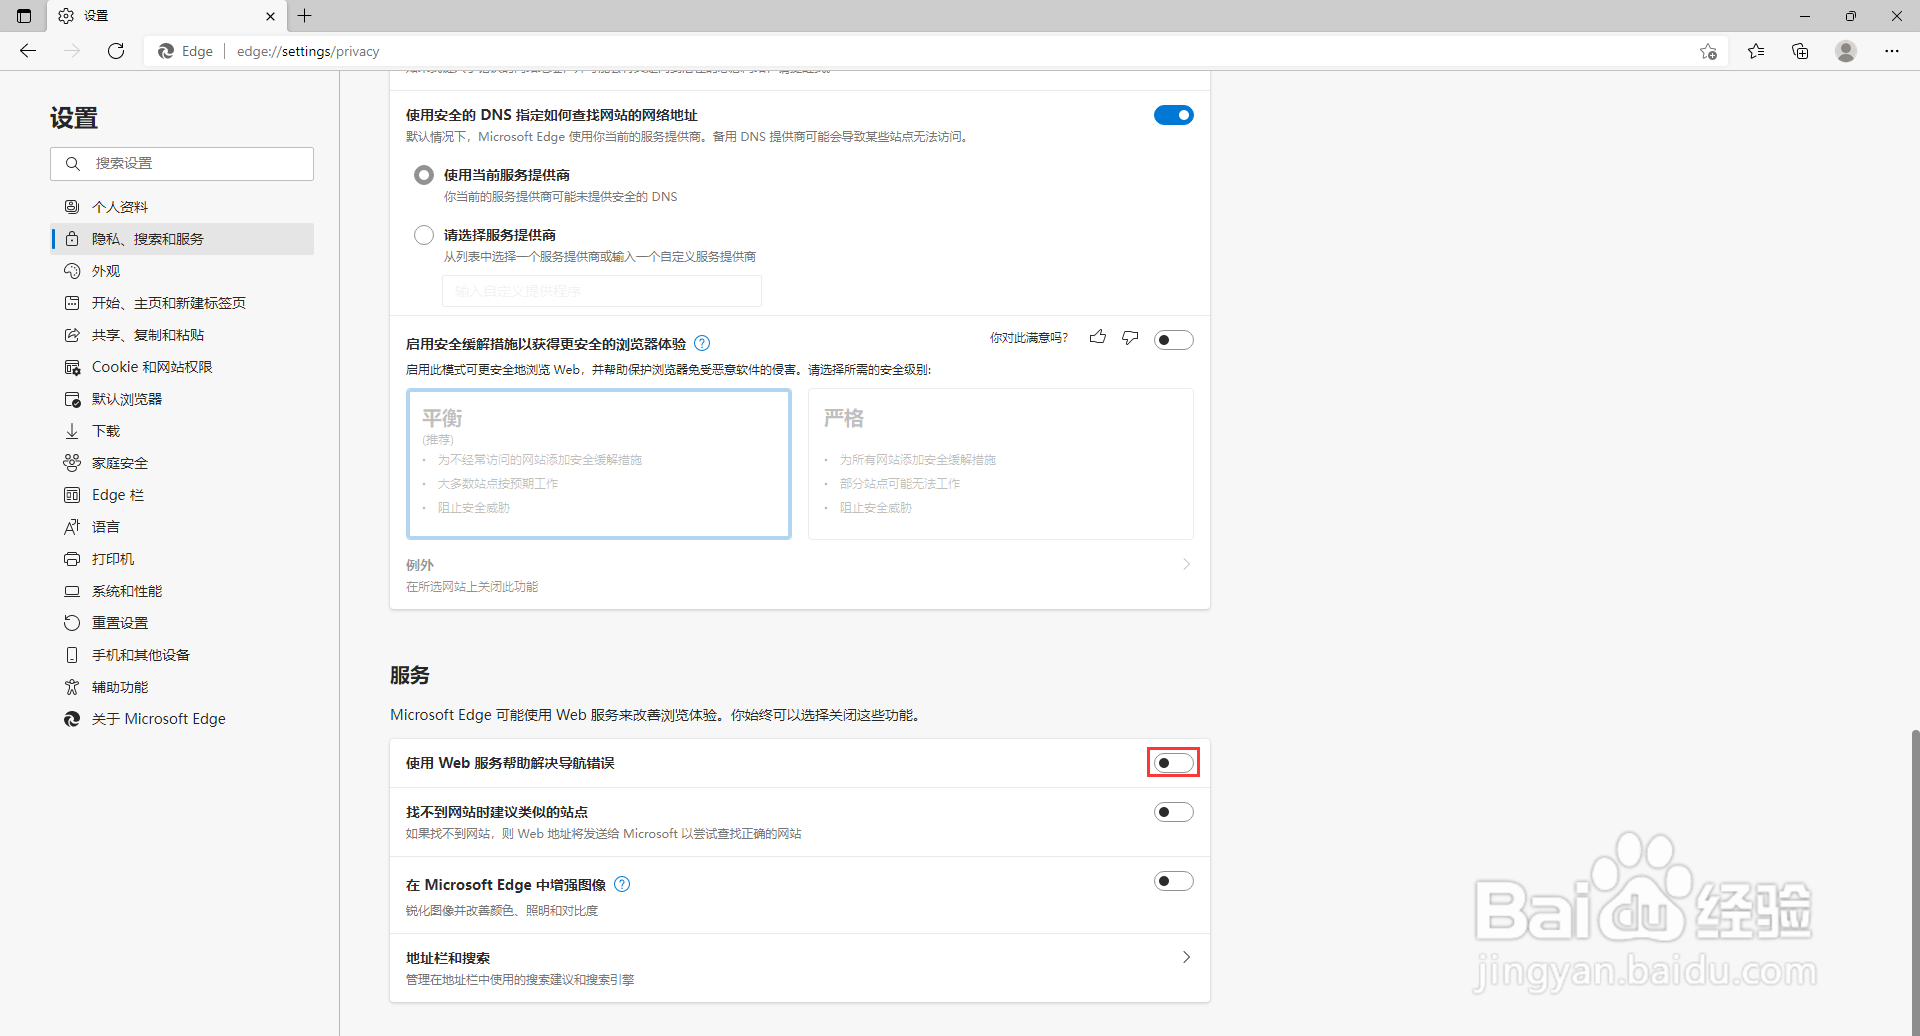Toggle 使用 Web 服务帮助解决导航错误

[x=1174, y=763]
